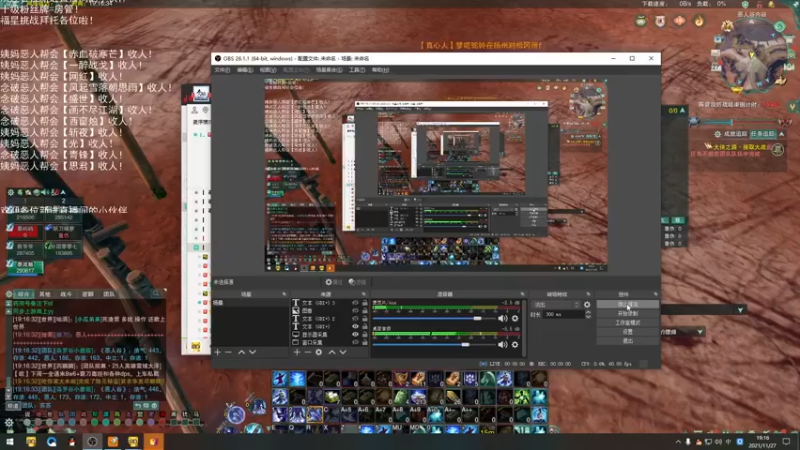
Task: Open desktop audio channel settings gear
Action: [515, 318]
